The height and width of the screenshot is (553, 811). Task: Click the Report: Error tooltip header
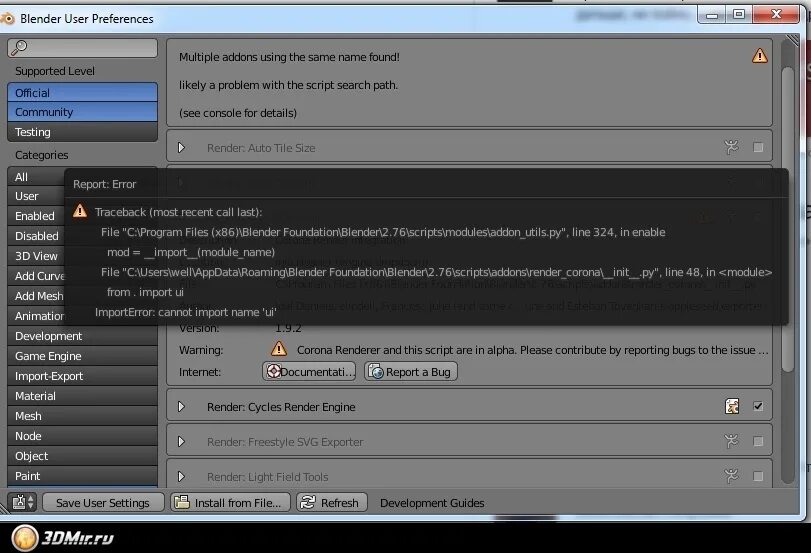pos(104,184)
